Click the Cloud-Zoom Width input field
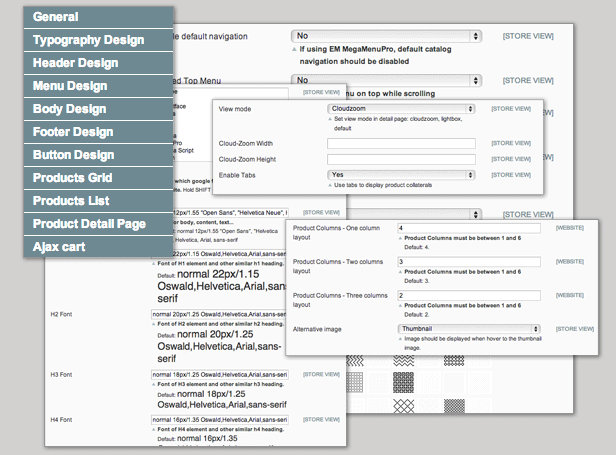This screenshot has width=616, height=455. tap(400, 143)
